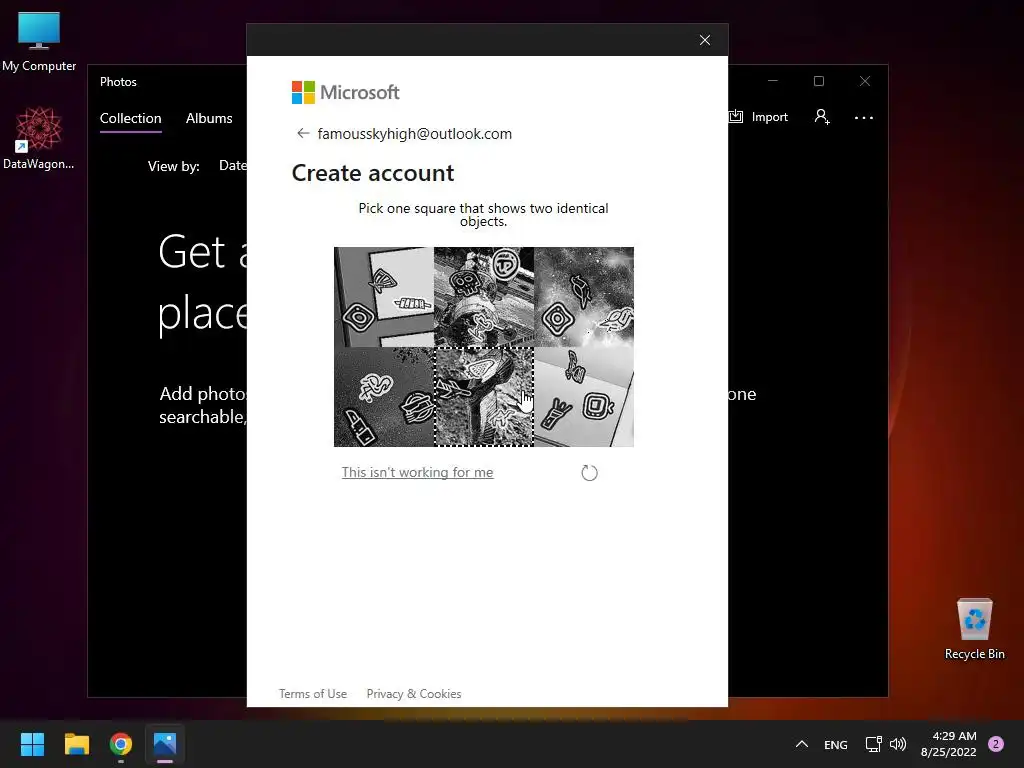The image size is (1024, 768).
Task: Open volume control tray icon
Action: pyautogui.click(x=898, y=744)
